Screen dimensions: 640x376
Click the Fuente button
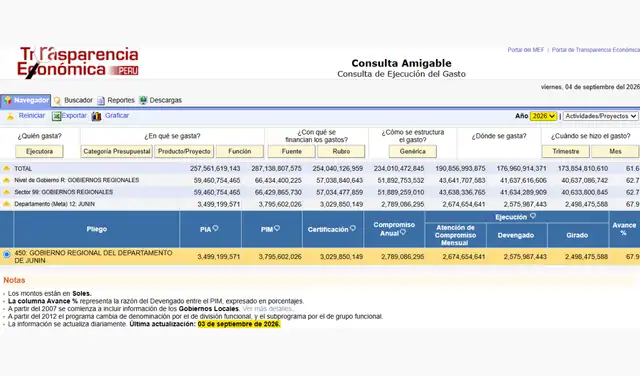291,151
